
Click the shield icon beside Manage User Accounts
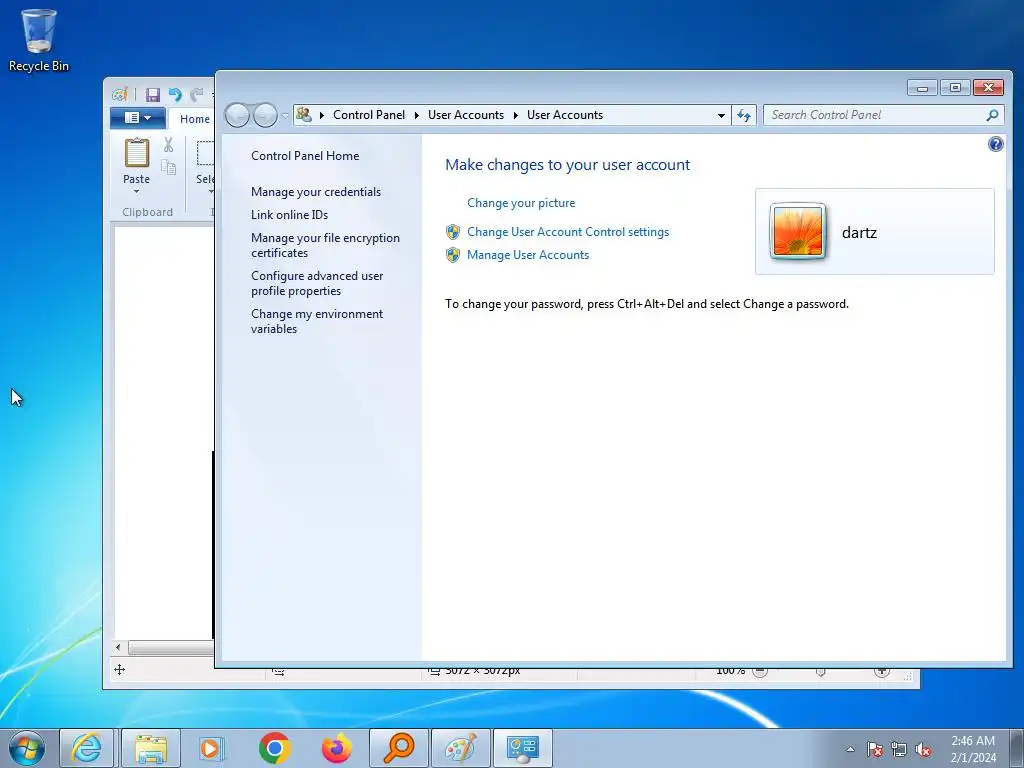click(x=453, y=255)
